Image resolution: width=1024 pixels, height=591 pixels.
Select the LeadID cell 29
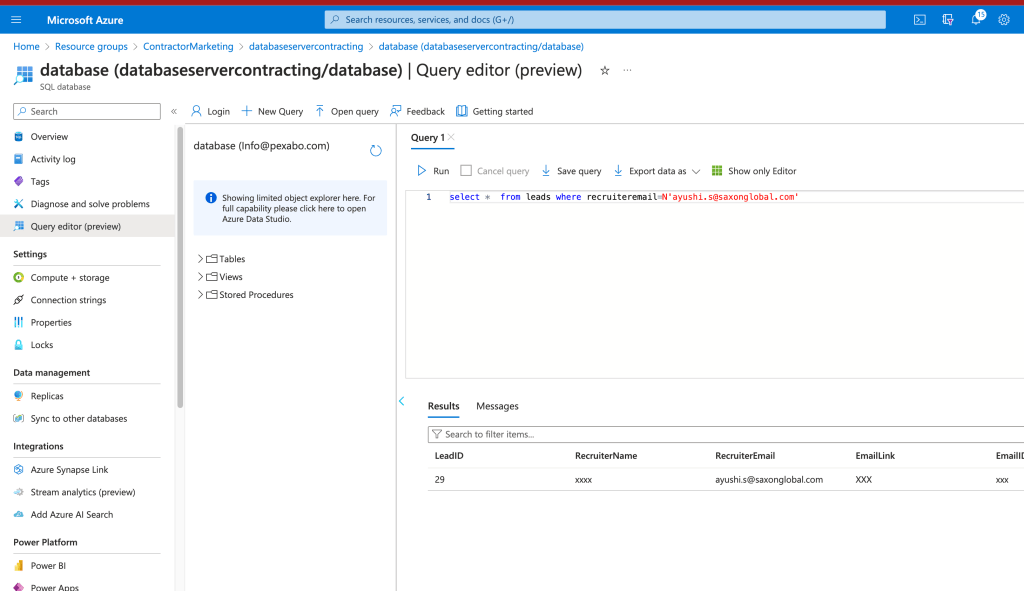pyautogui.click(x=440, y=479)
